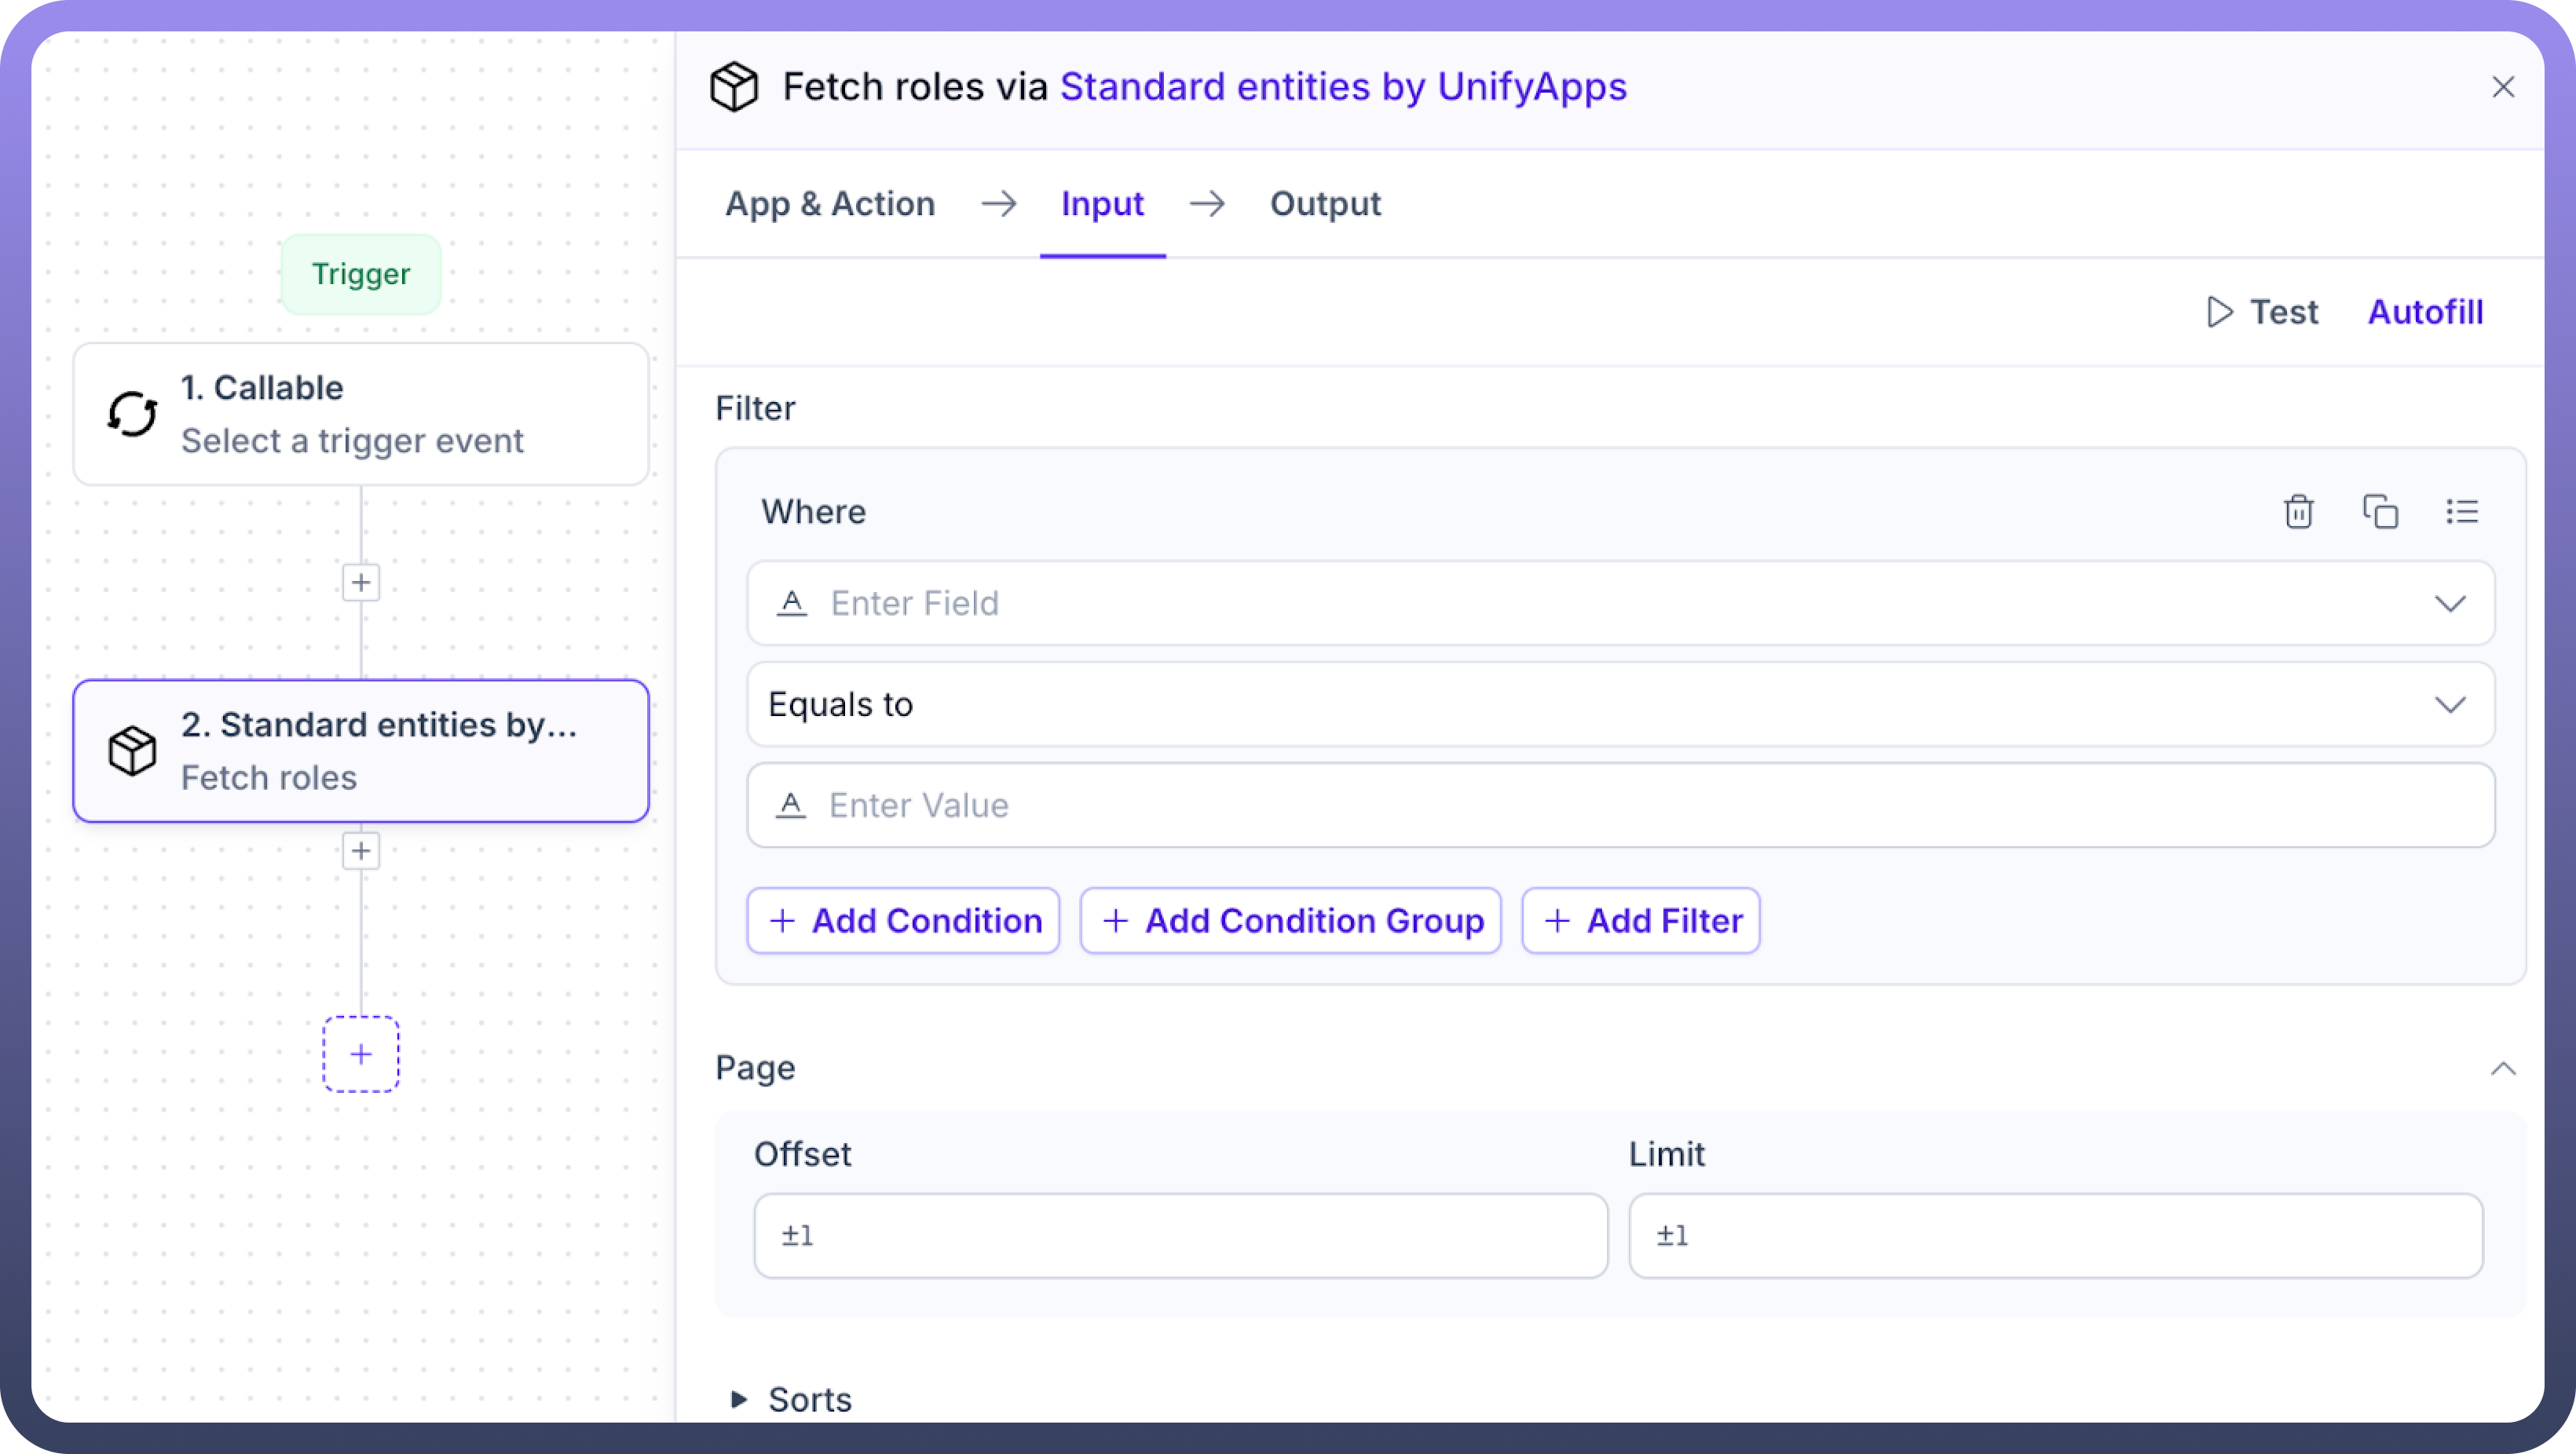Open the Enter Field dropdown

click(2449, 604)
